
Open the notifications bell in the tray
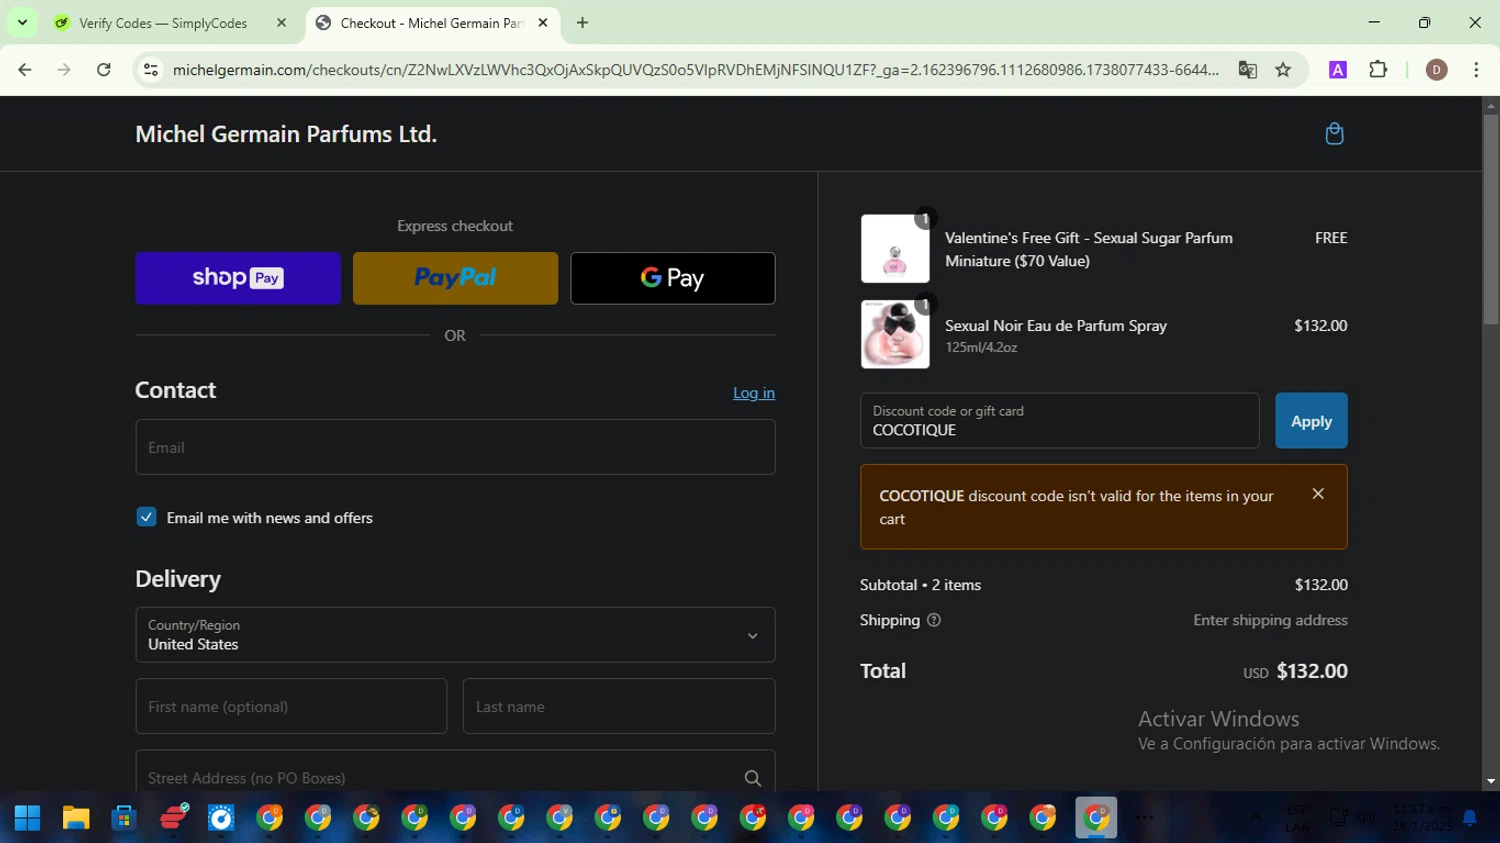click(x=1470, y=818)
